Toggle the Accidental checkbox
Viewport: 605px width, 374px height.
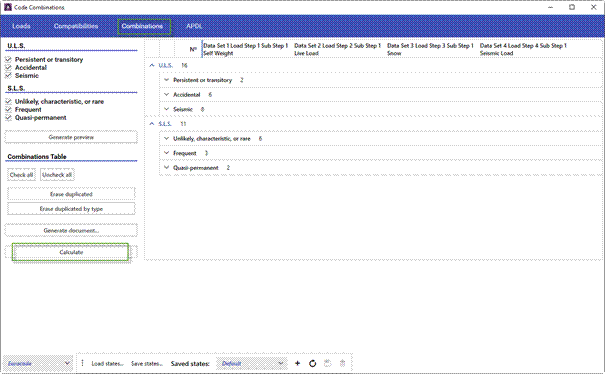click(x=8, y=68)
